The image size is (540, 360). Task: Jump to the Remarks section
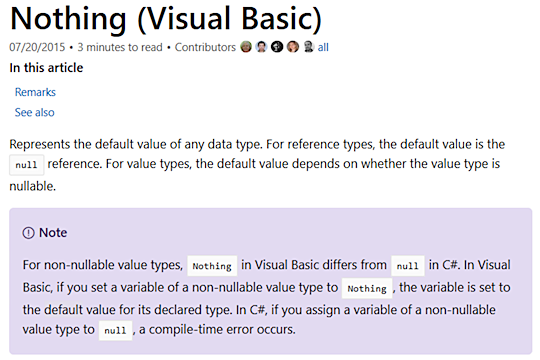[x=35, y=92]
